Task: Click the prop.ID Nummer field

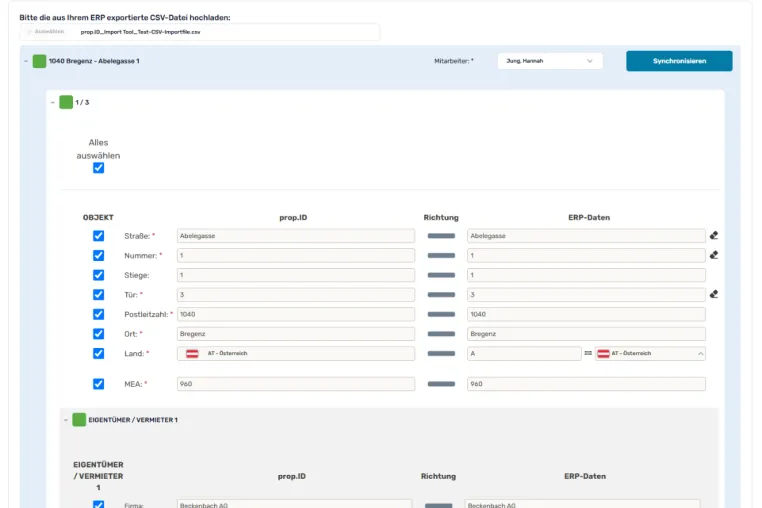Action: [x=296, y=255]
